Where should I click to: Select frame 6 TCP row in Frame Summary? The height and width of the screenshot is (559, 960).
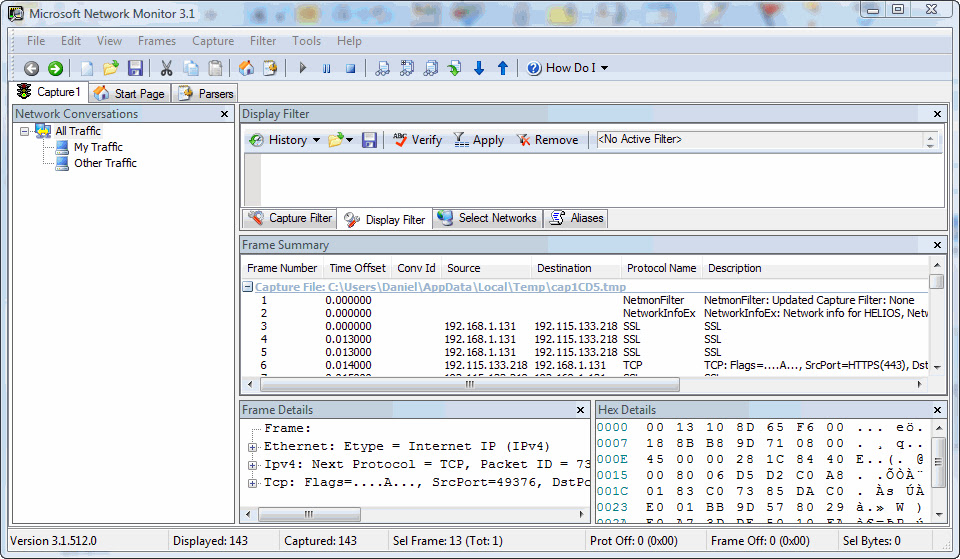586,365
